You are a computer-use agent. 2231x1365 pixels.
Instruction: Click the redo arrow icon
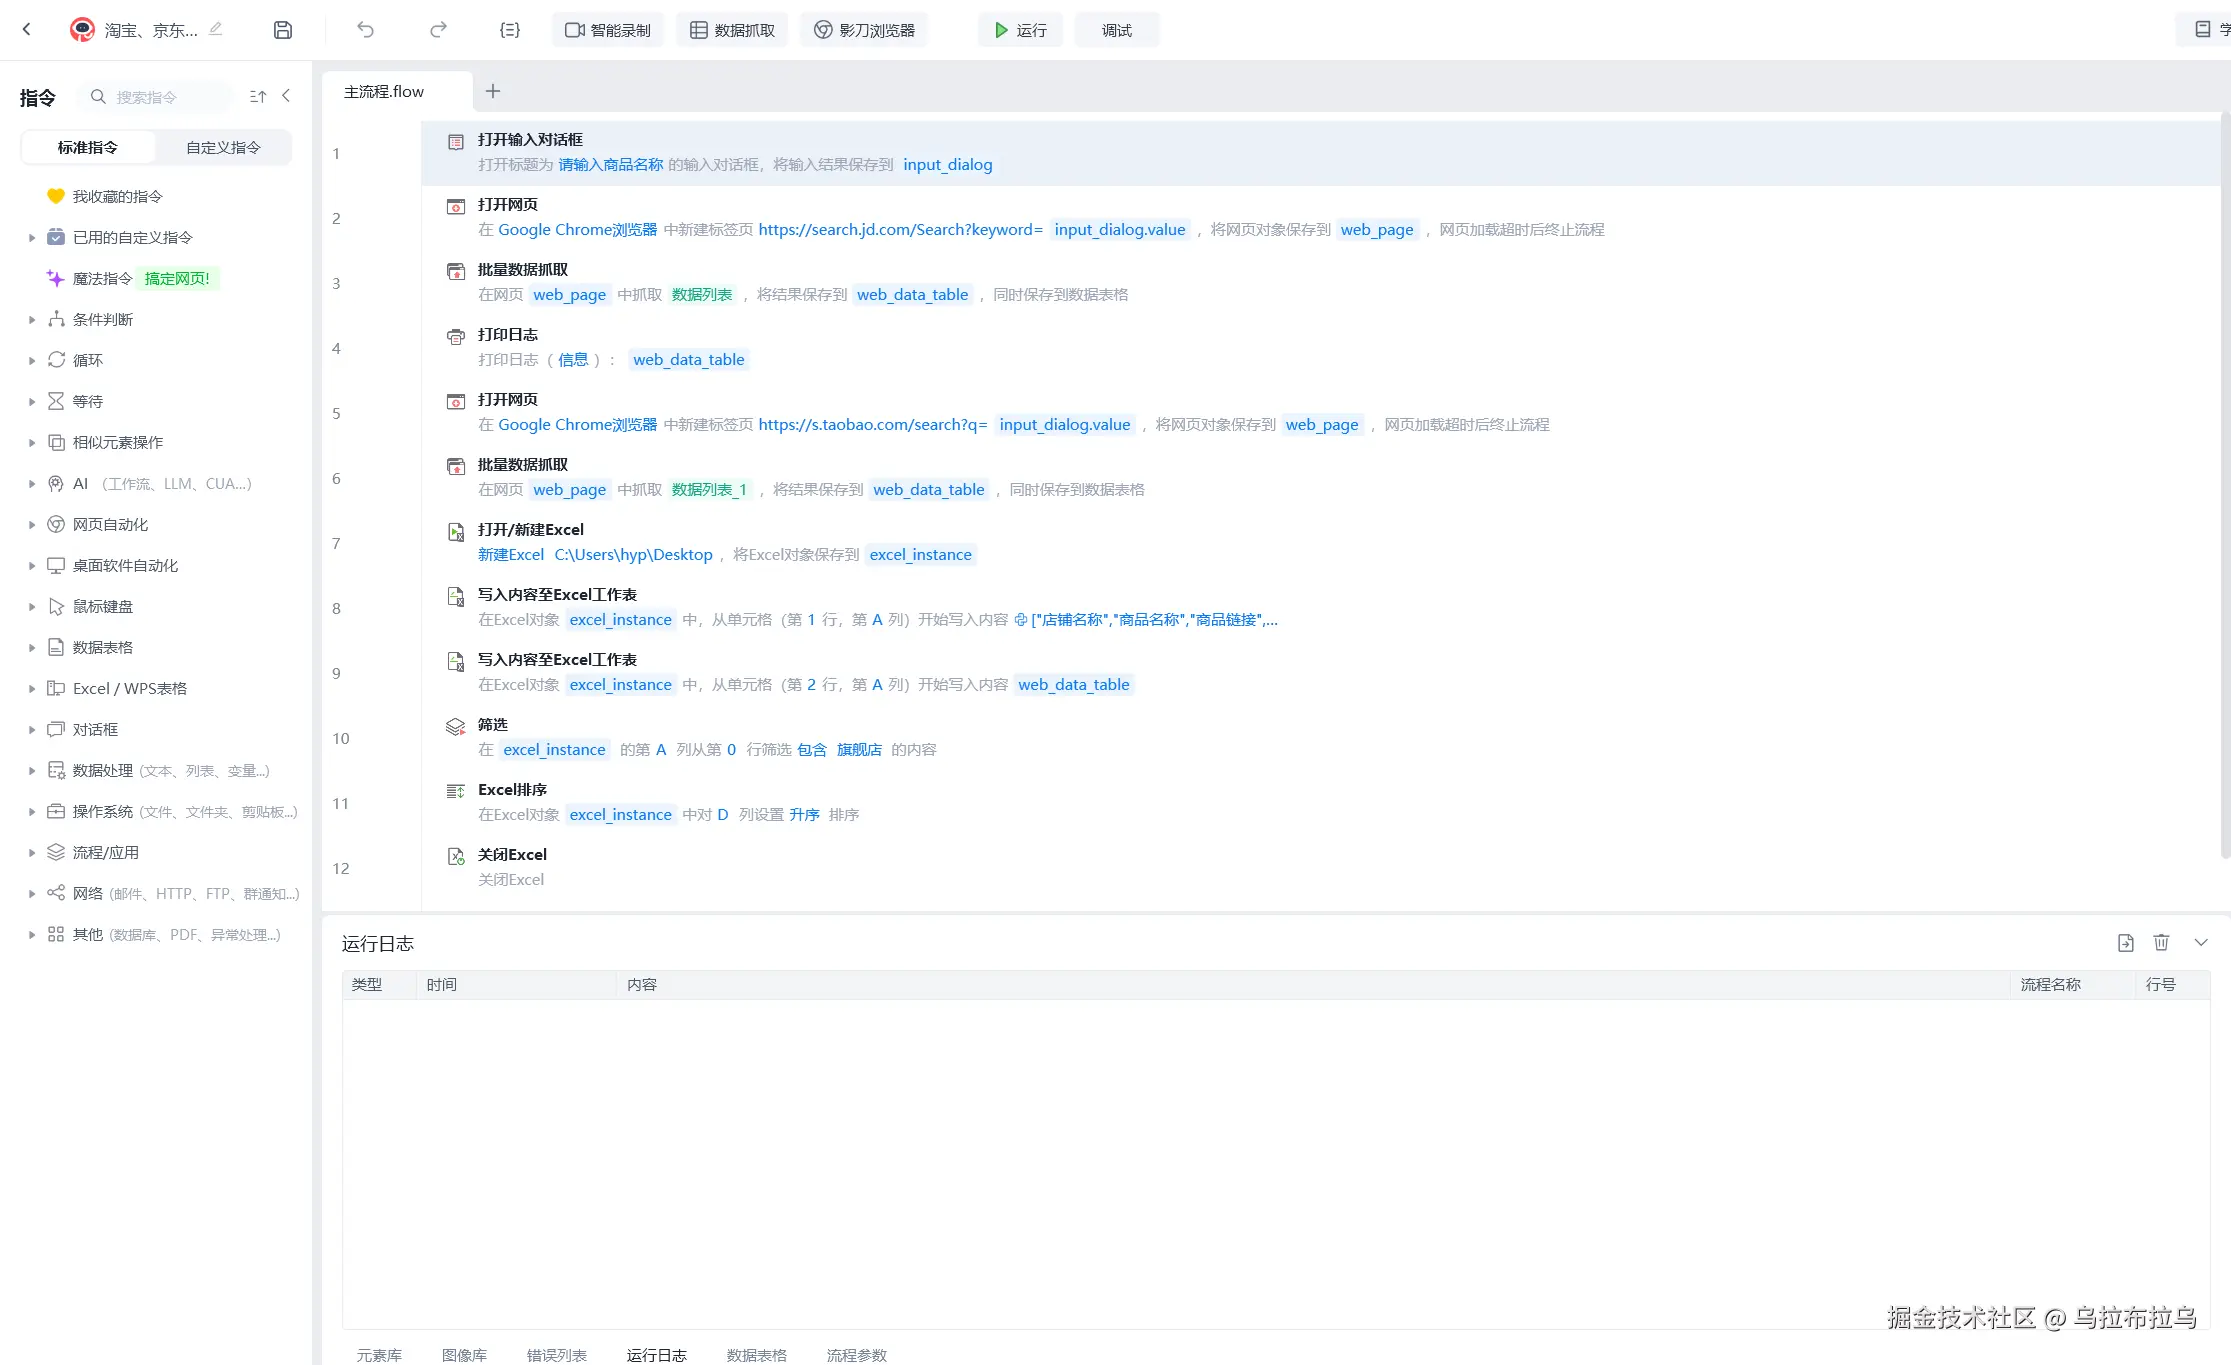coord(438,30)
